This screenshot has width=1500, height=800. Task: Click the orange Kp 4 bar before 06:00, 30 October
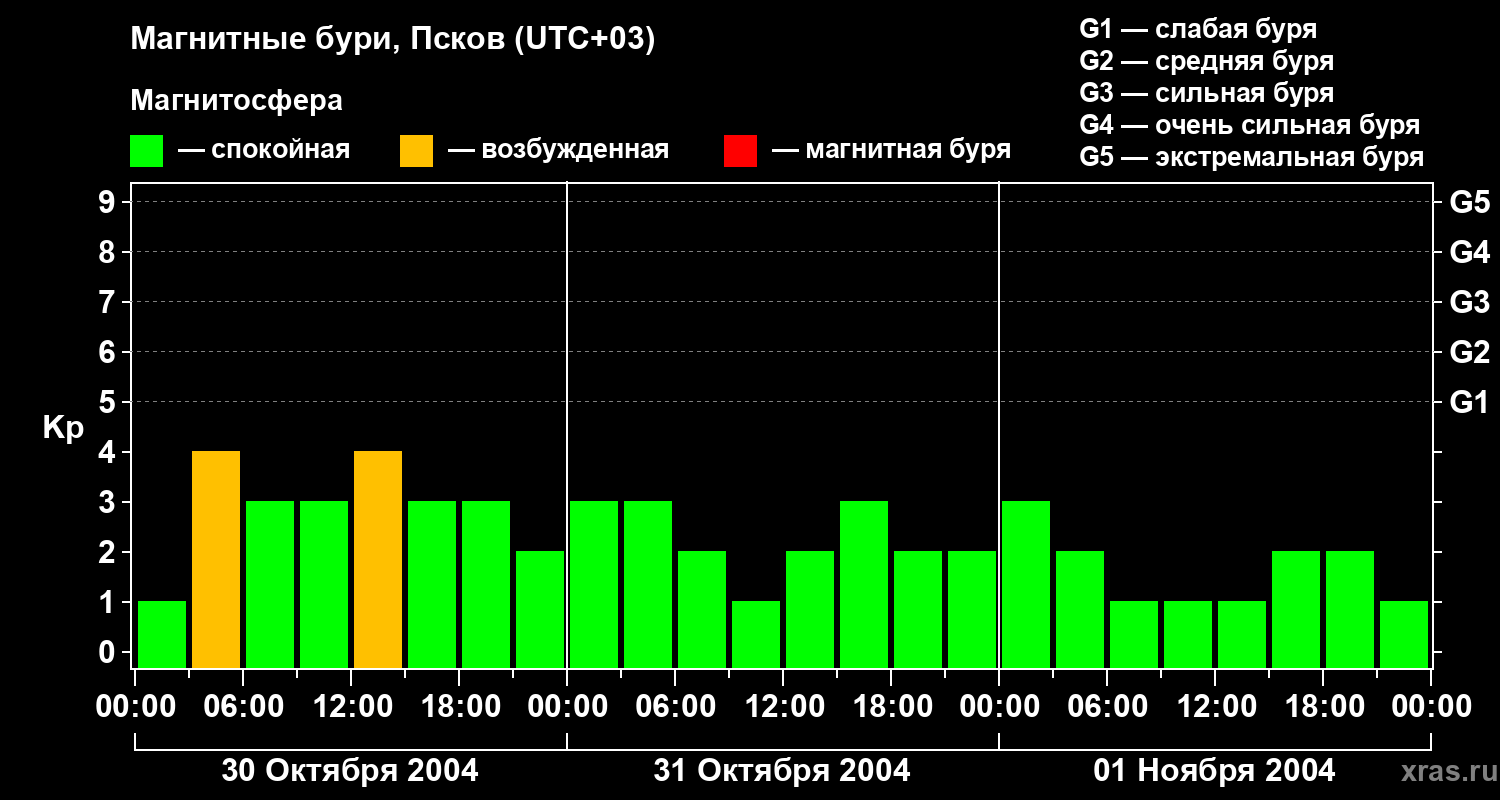coord(216,559)
